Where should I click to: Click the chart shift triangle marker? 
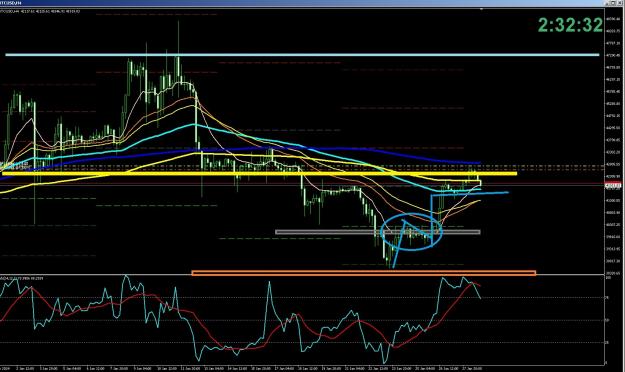tap(482, 9)
